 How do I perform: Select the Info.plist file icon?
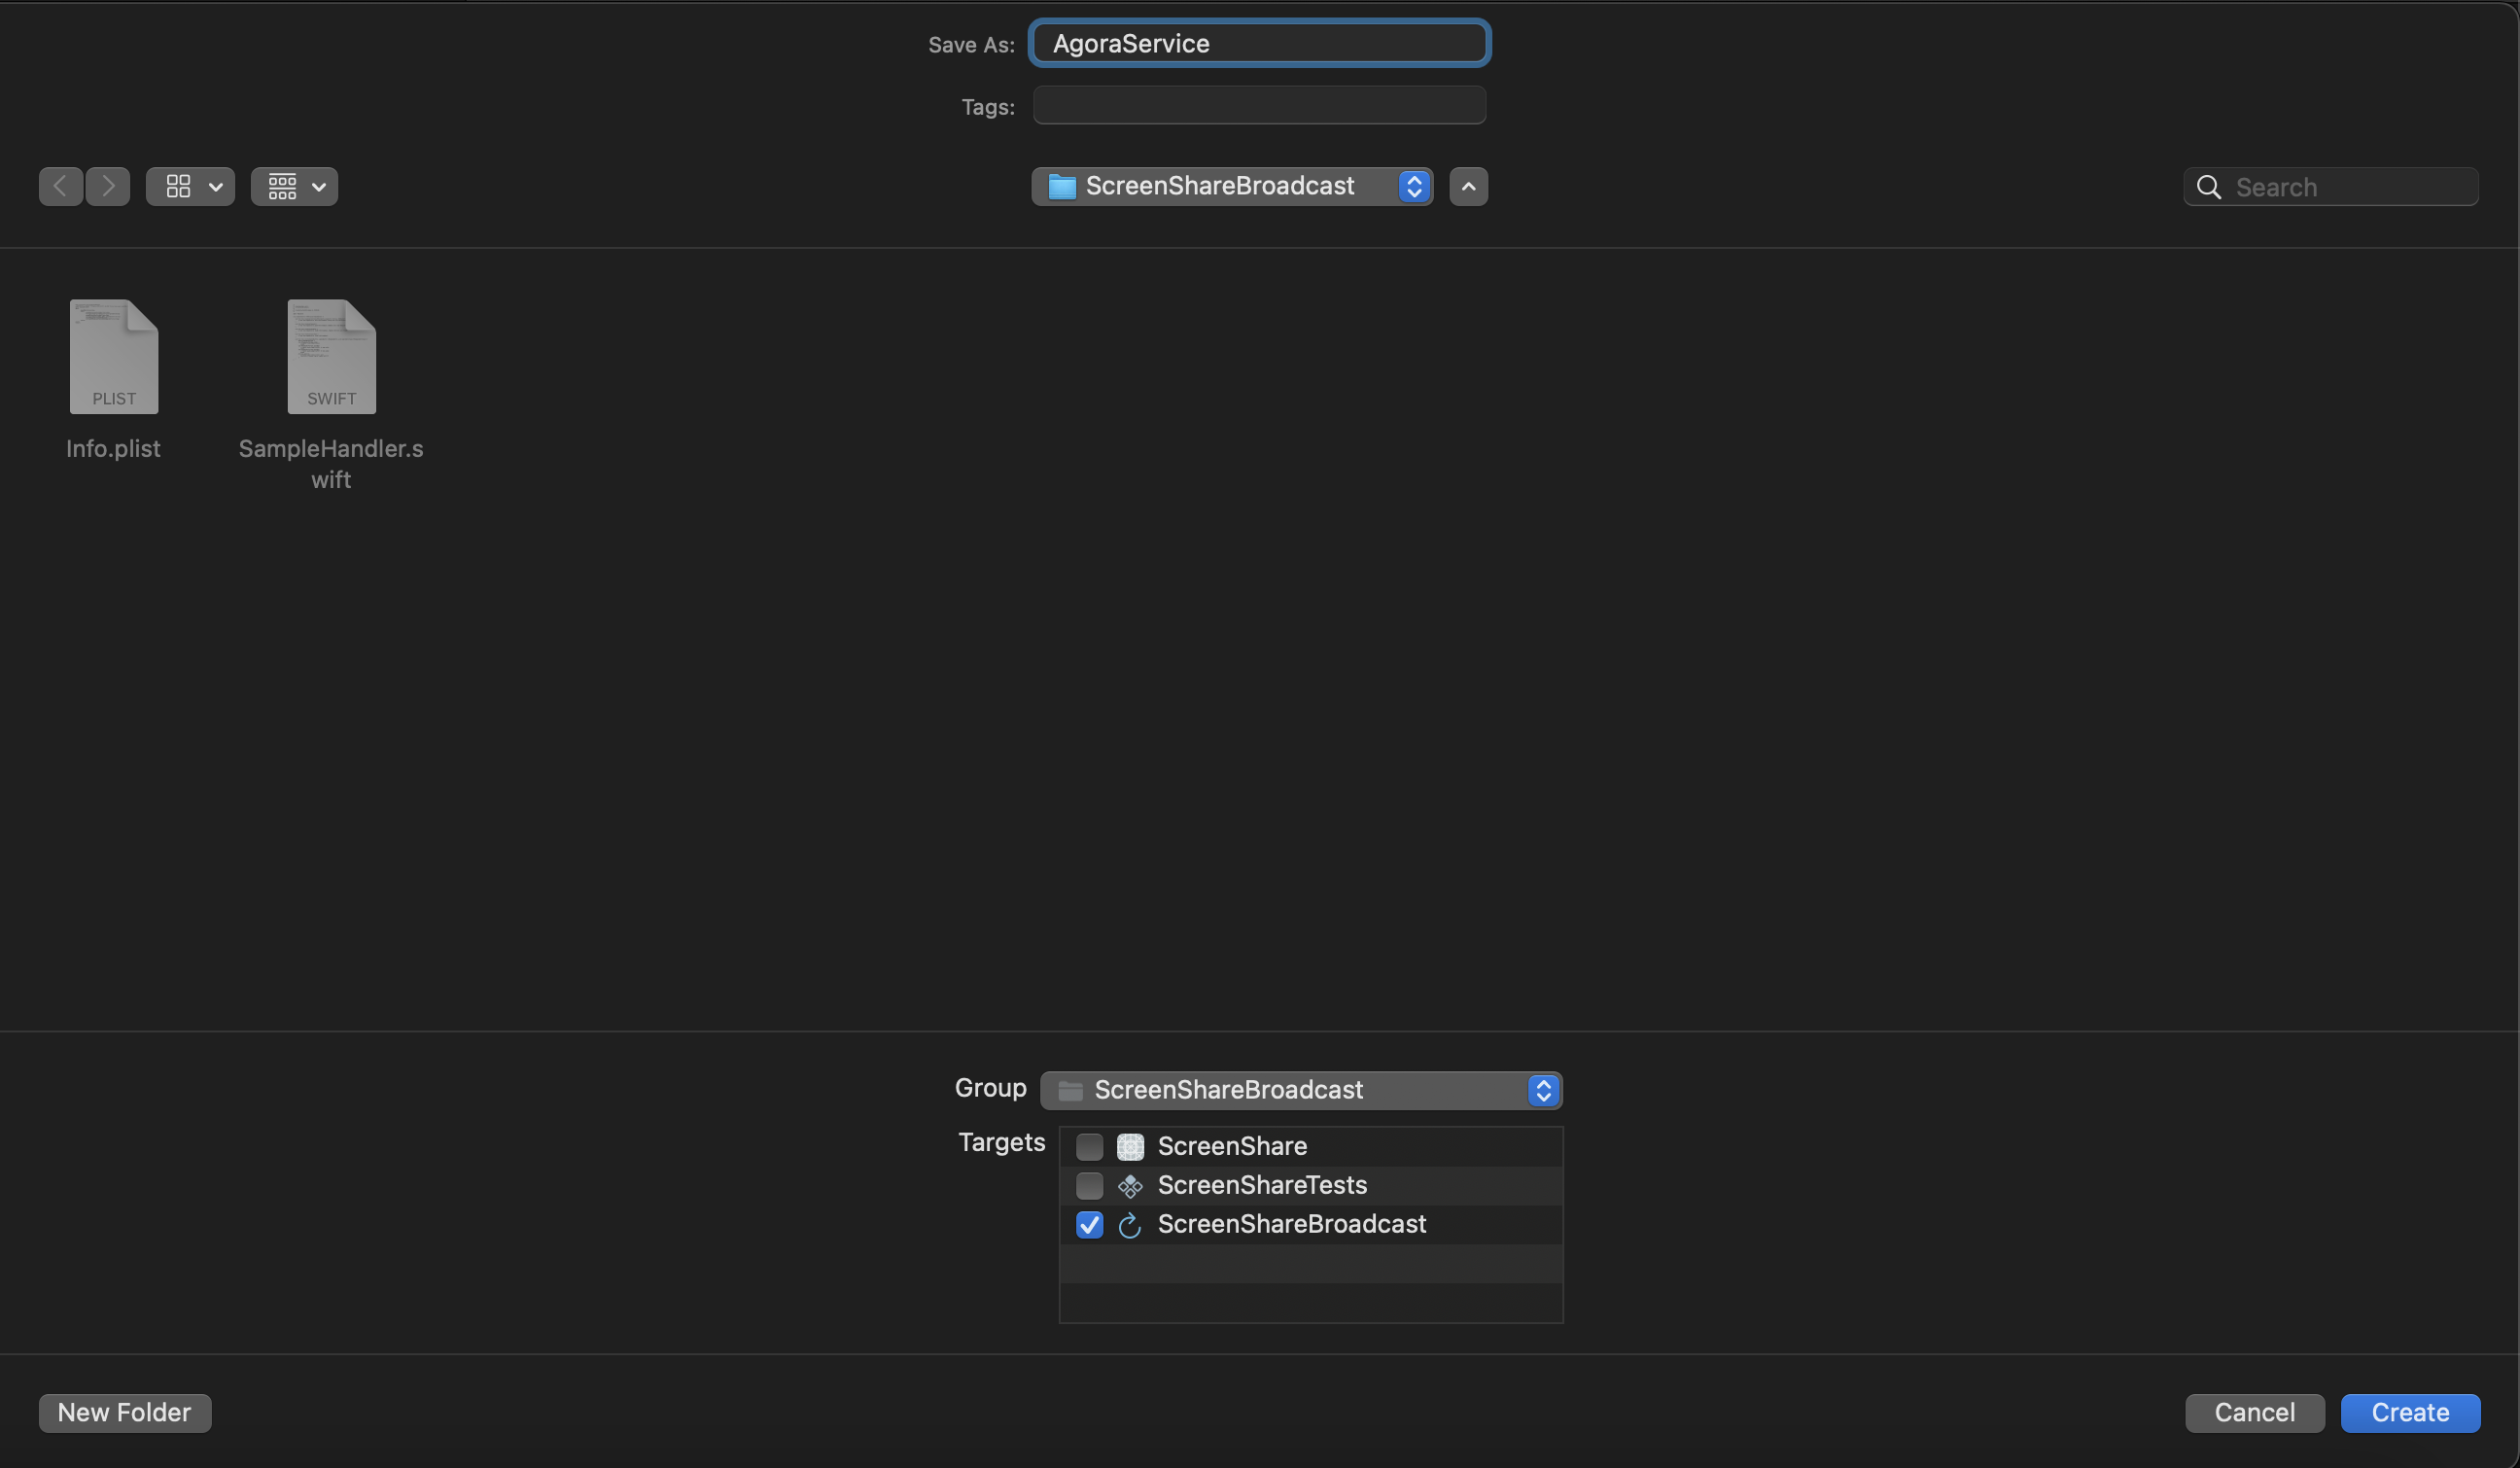tap(114, 356)
